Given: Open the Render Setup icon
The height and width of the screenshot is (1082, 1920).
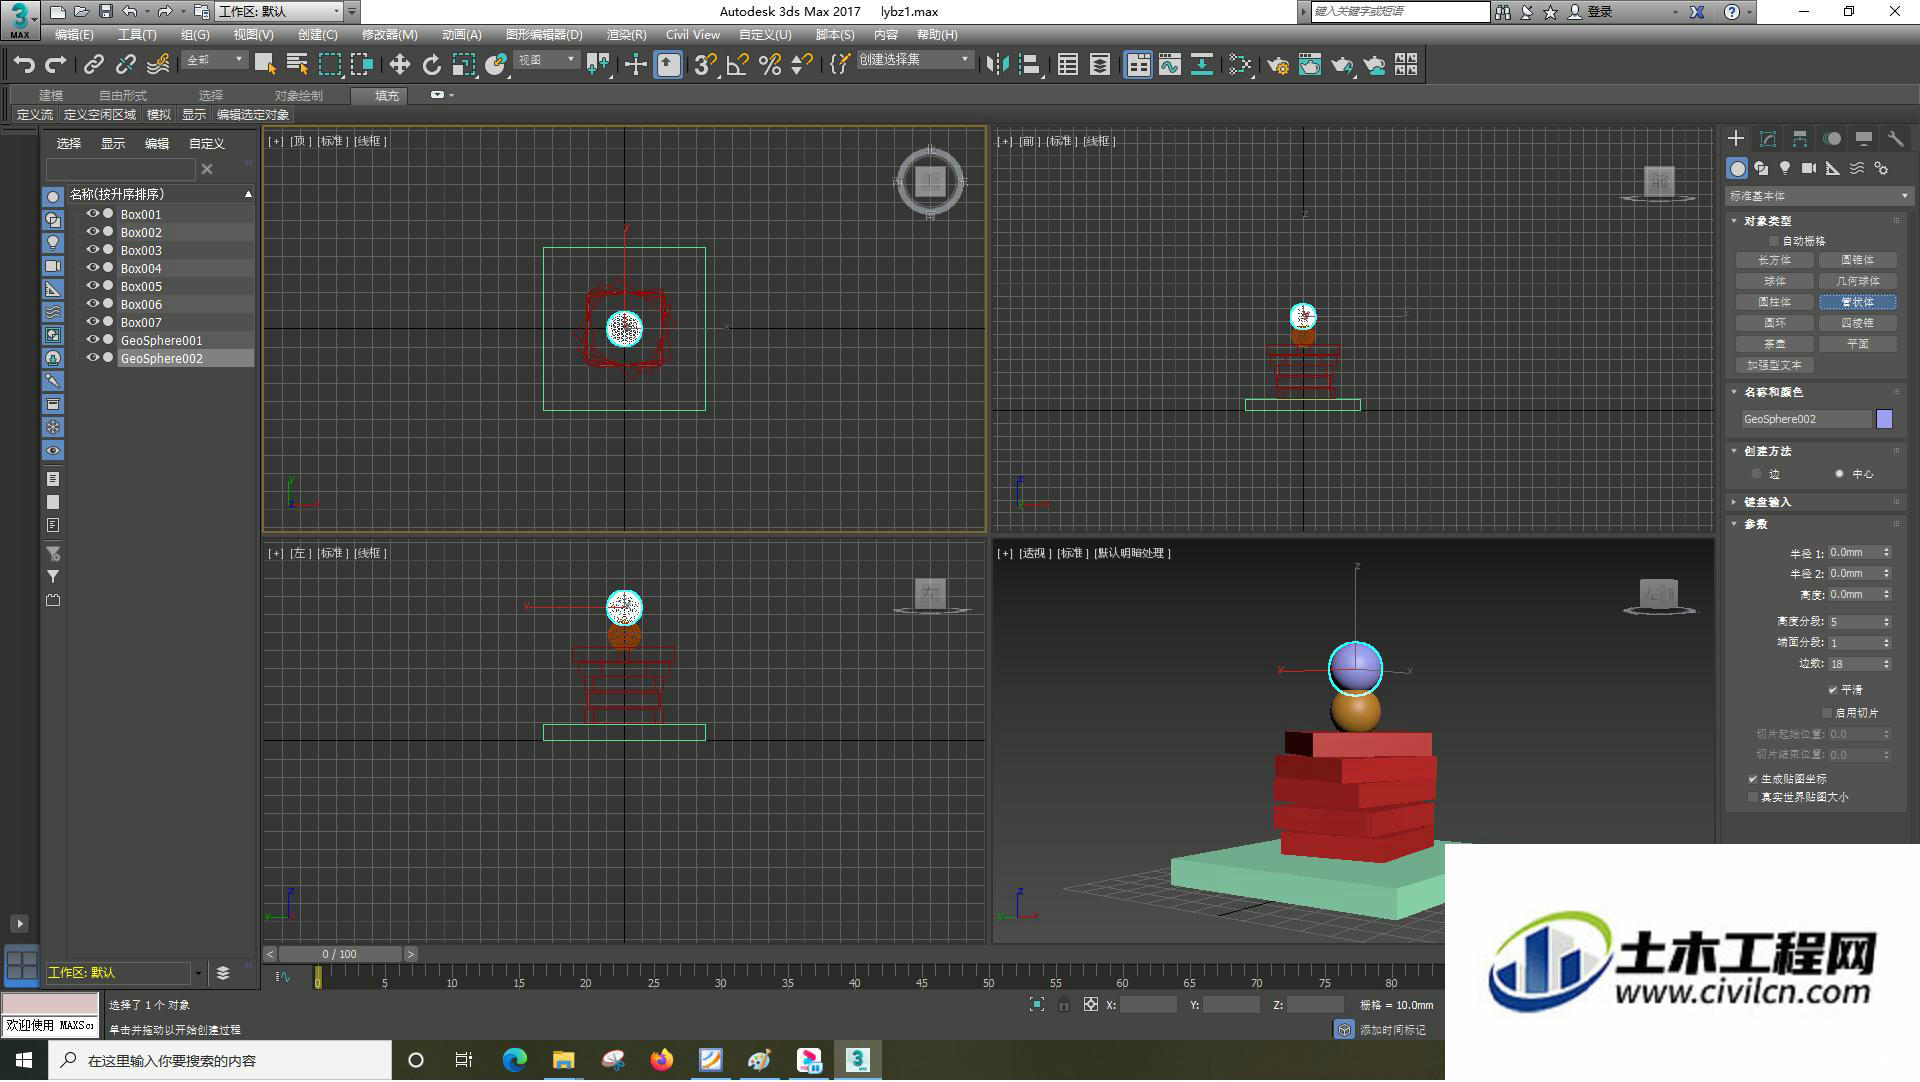Looking at the screenshot, I should coord(1278,65).
